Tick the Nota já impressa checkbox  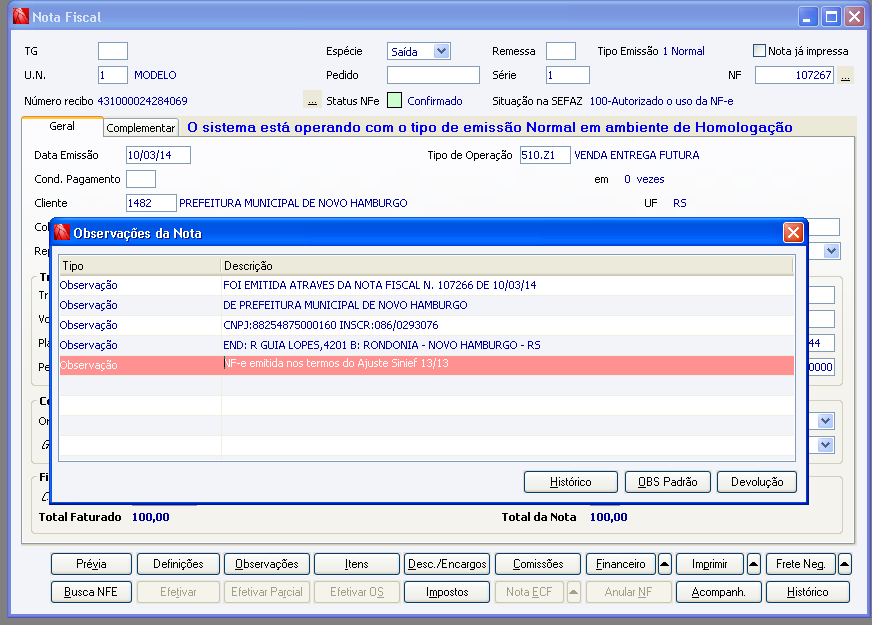tap(759, 51)
